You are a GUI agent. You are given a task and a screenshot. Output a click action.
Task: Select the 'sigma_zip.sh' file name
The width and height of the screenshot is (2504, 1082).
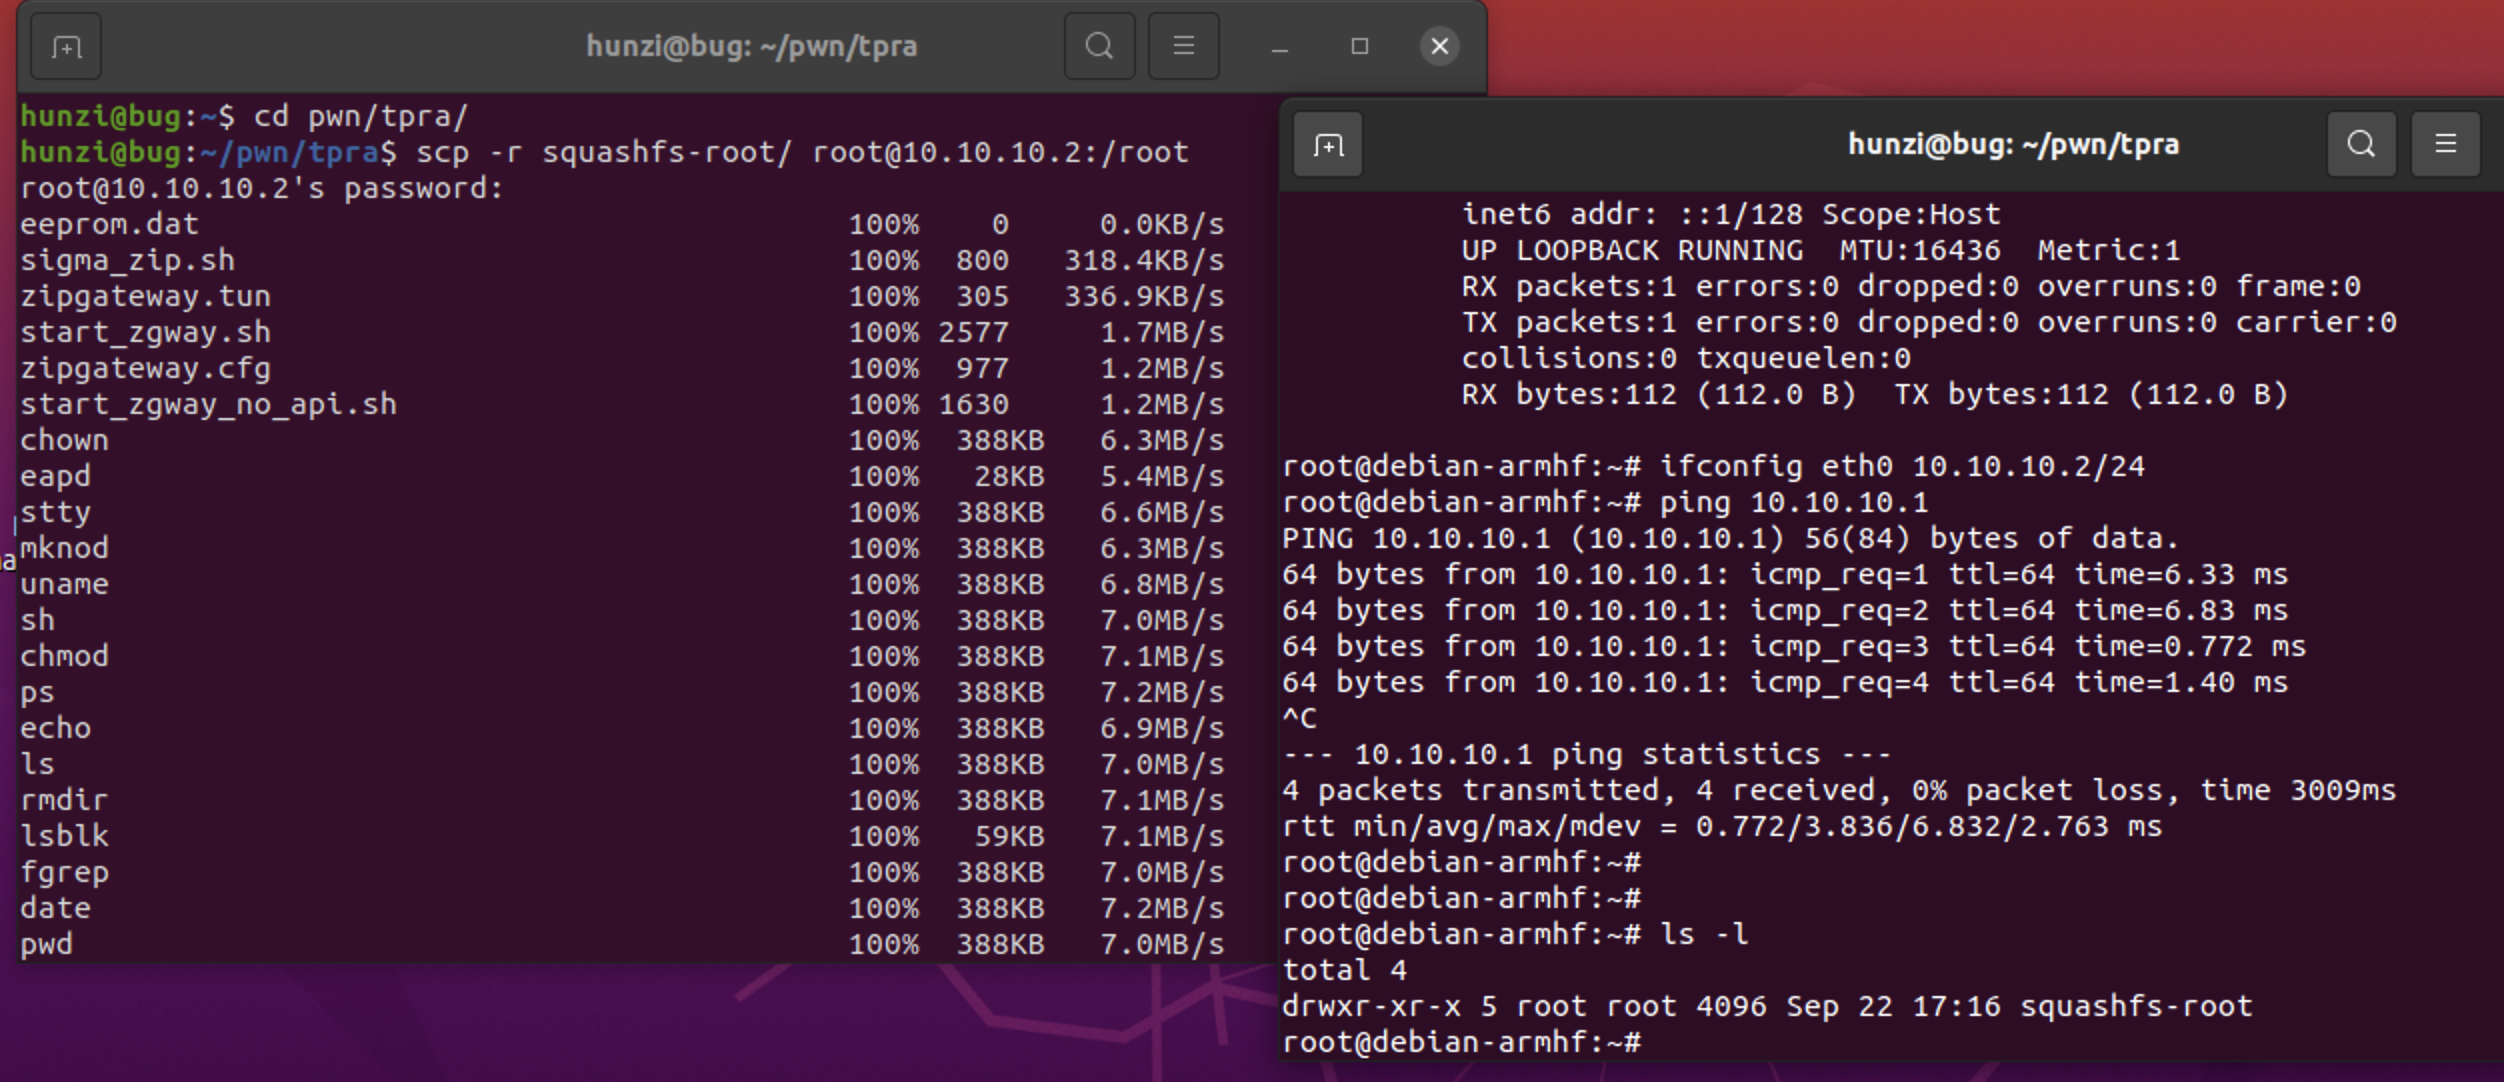coord(127,260)
